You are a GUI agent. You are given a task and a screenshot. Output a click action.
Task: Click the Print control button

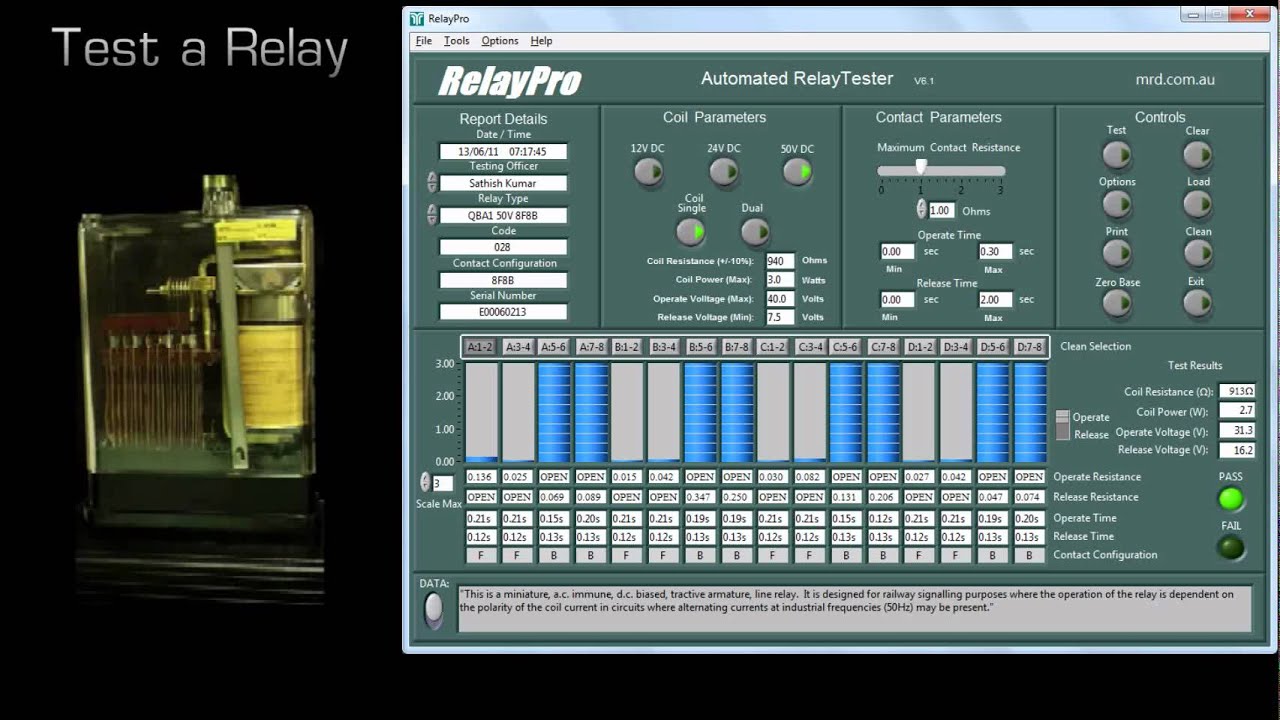click(x=1116, y=254)
